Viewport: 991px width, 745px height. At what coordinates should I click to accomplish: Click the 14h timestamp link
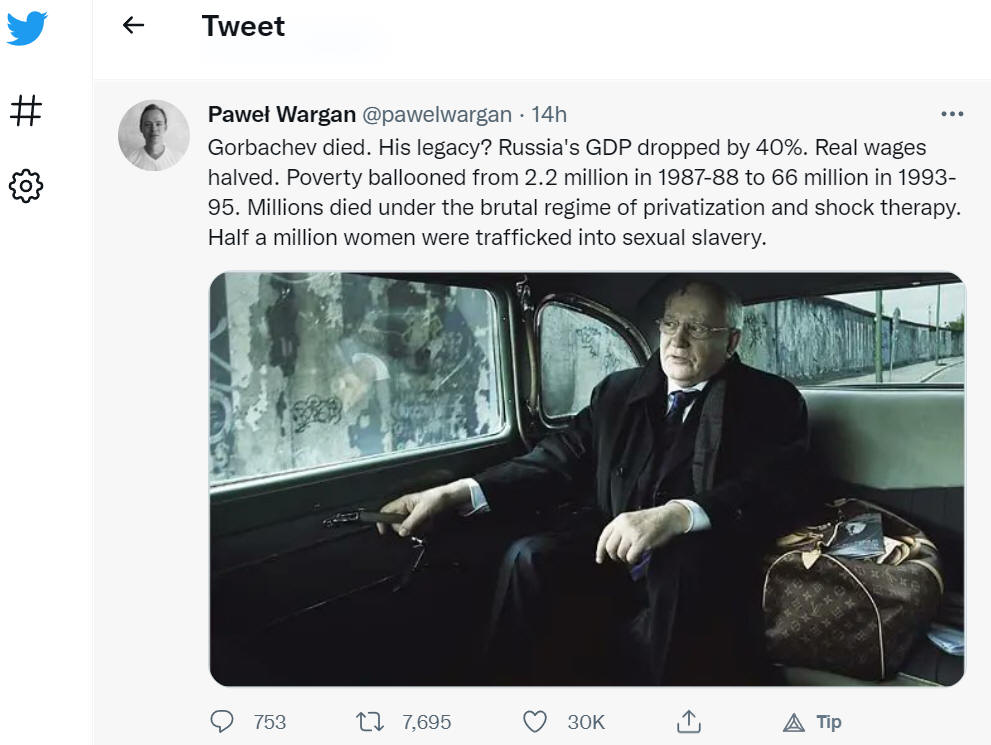point(549,114)
